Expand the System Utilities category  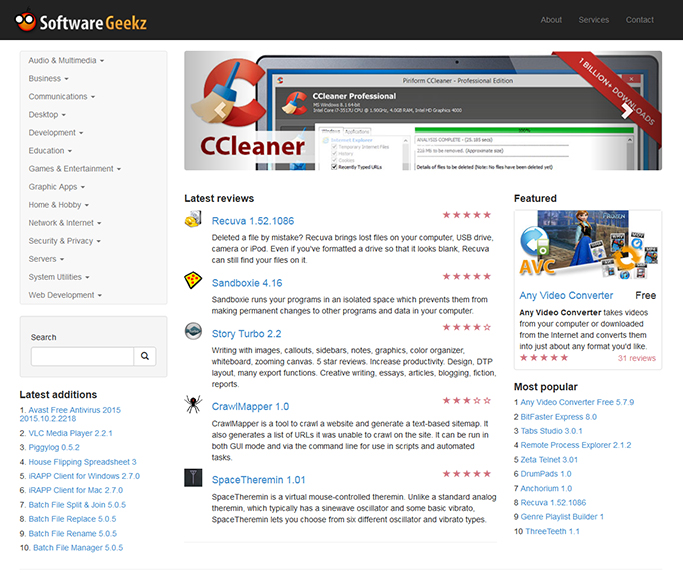point(59,277)
